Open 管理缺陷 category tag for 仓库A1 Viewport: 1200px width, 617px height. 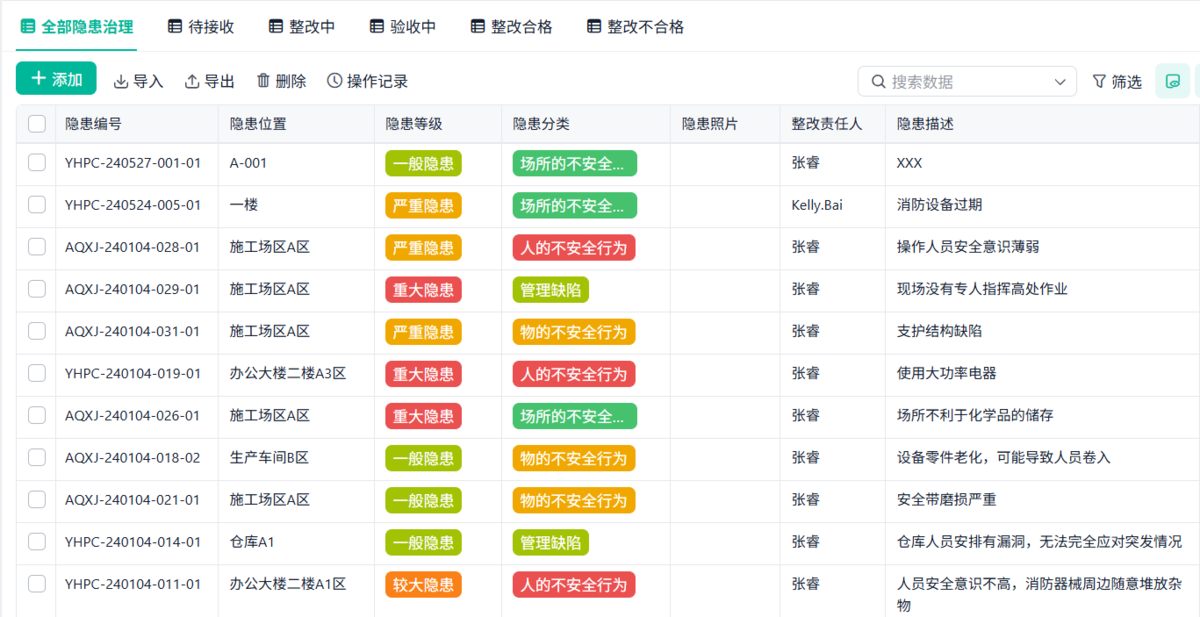(x=550, y=542)
